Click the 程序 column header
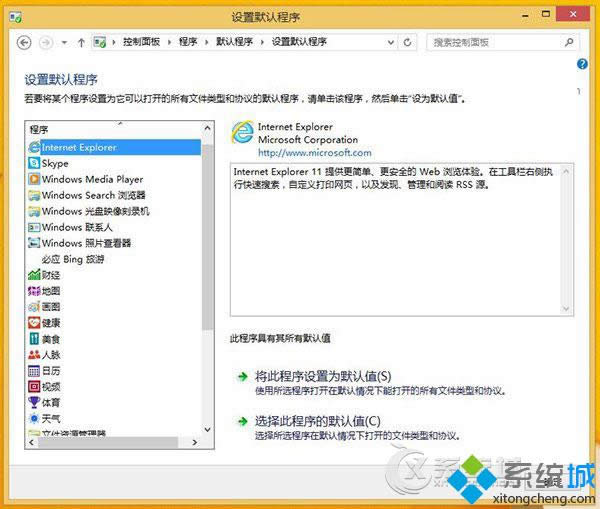This screenshot has height=509, width=600. [x=113, y=129]
